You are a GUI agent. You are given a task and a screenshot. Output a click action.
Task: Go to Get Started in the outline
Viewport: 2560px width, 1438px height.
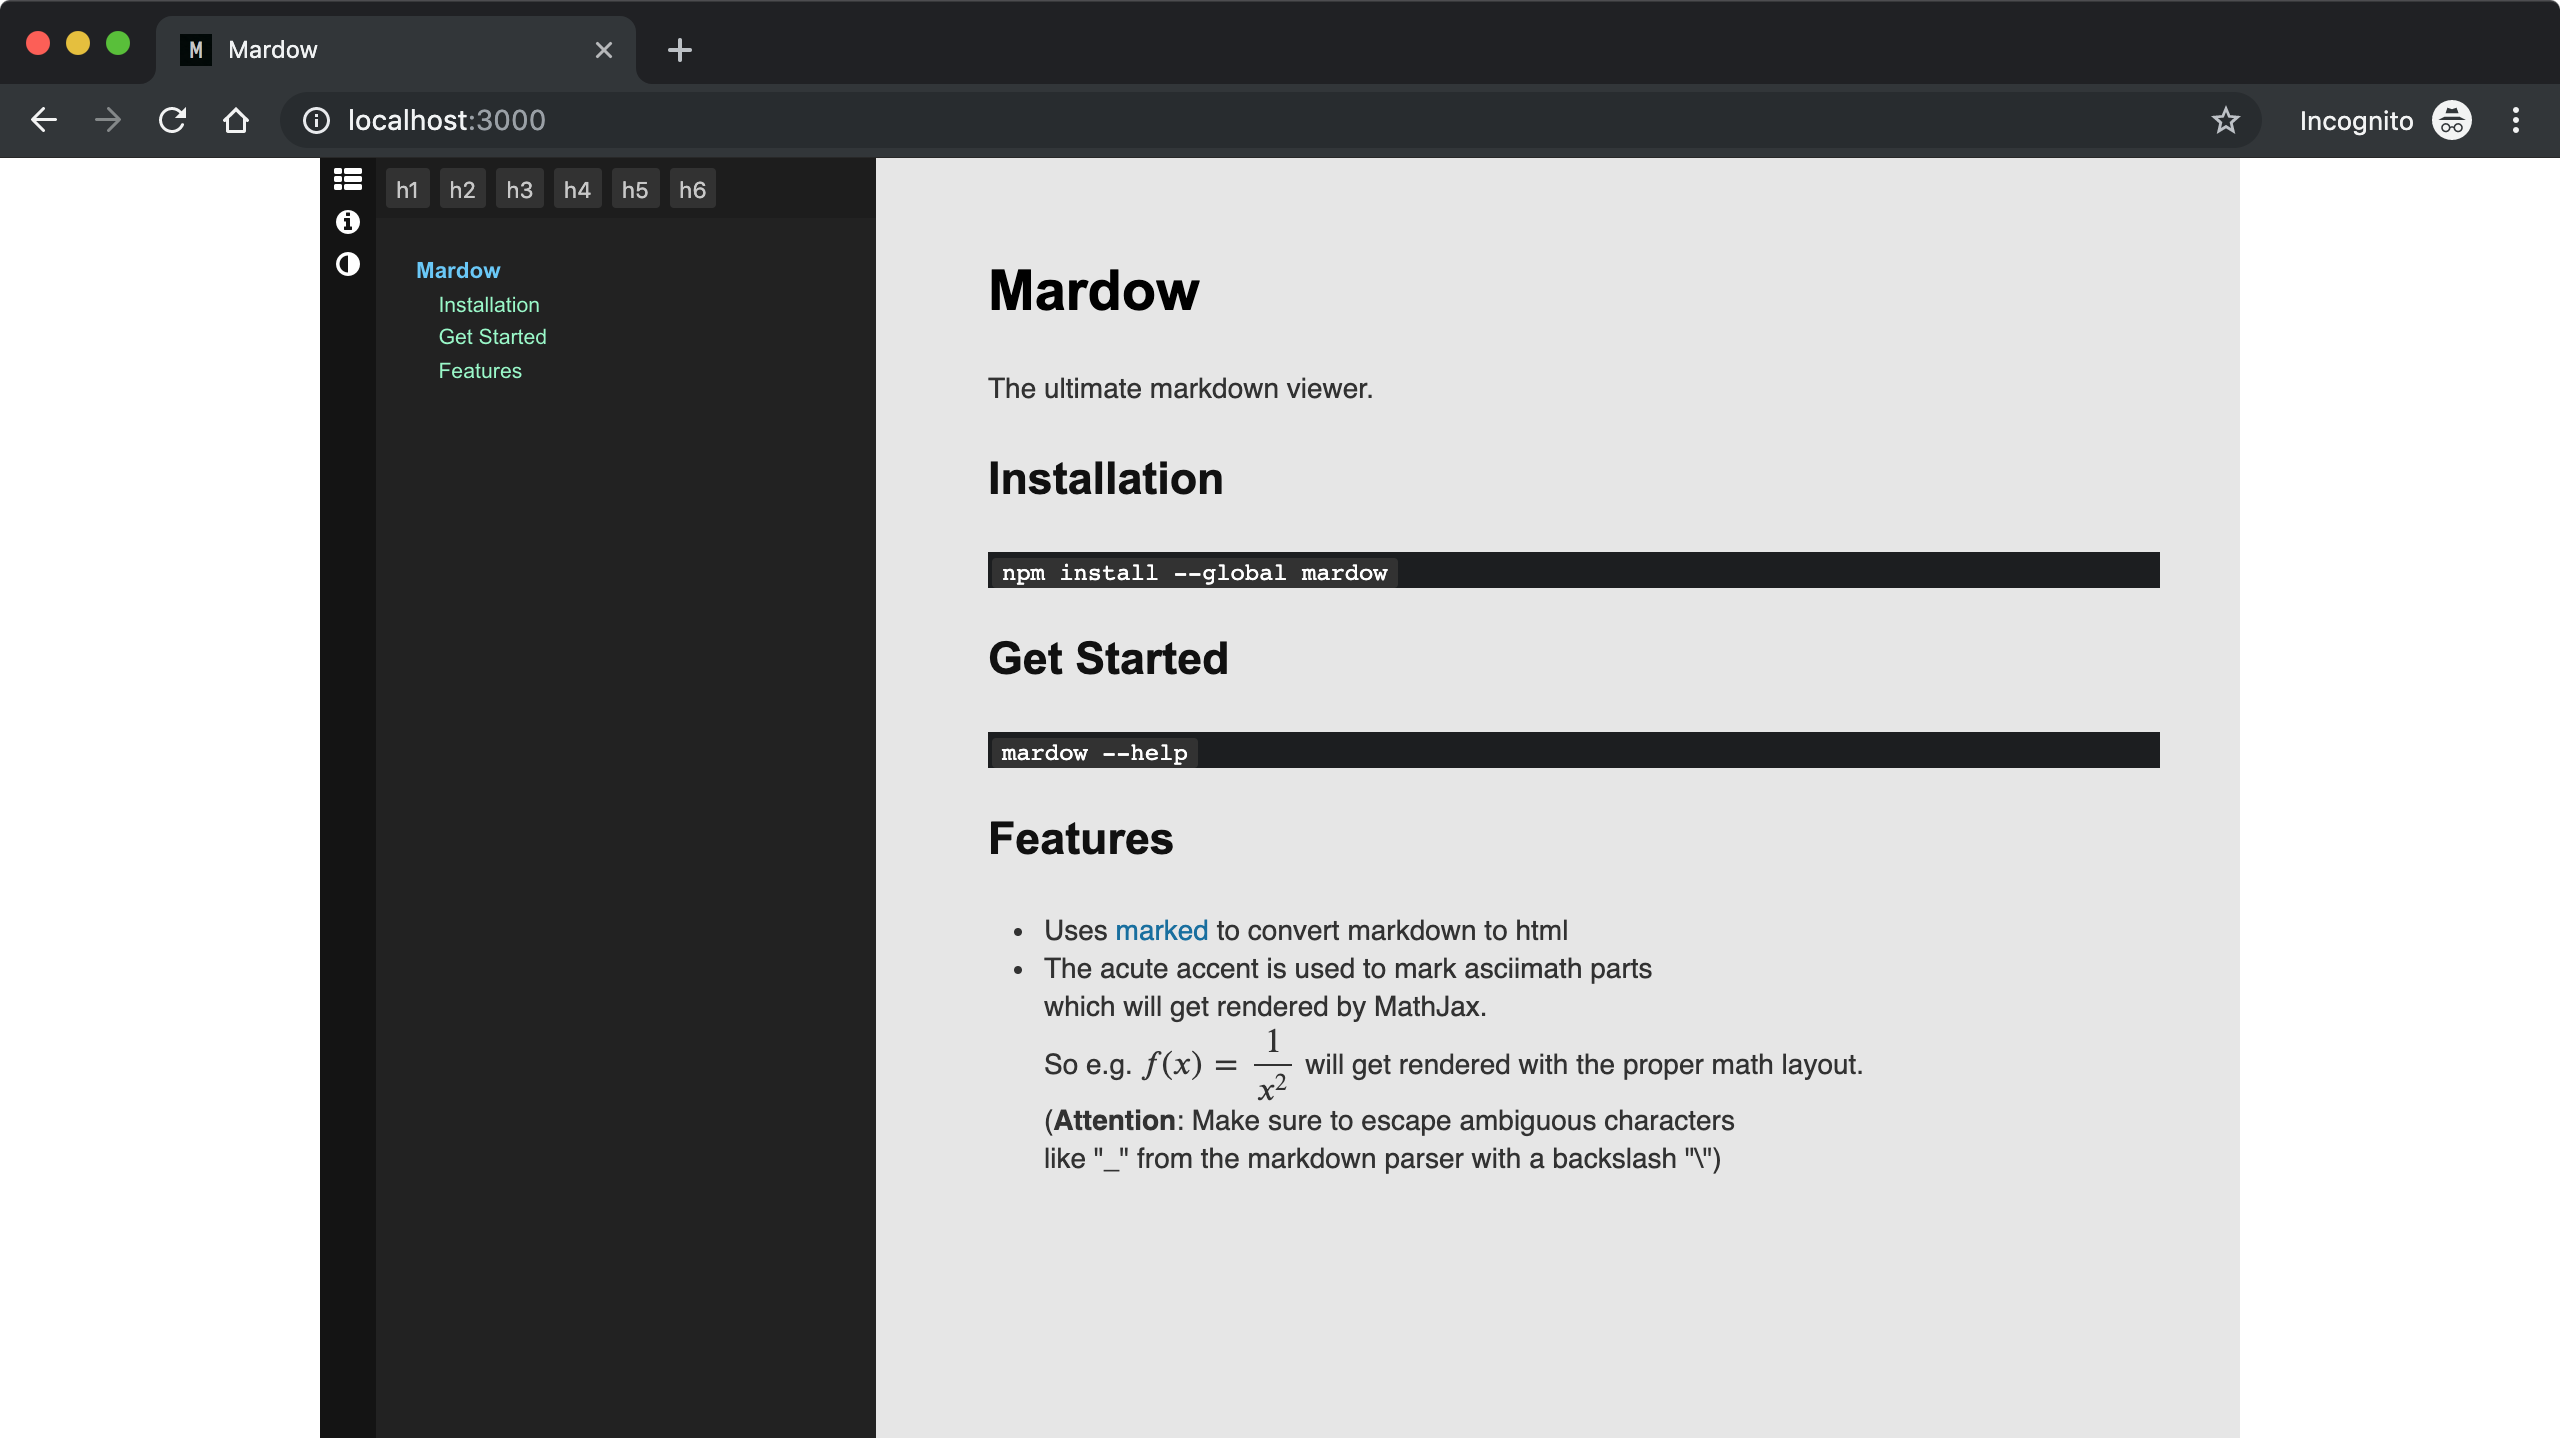(x=492, y=337)
